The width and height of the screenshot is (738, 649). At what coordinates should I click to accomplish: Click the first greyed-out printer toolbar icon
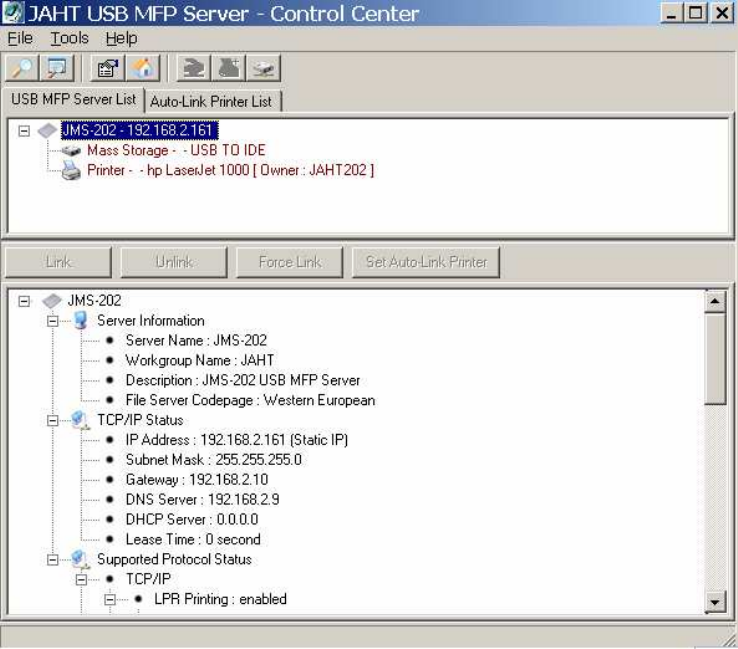pos(192,68)
